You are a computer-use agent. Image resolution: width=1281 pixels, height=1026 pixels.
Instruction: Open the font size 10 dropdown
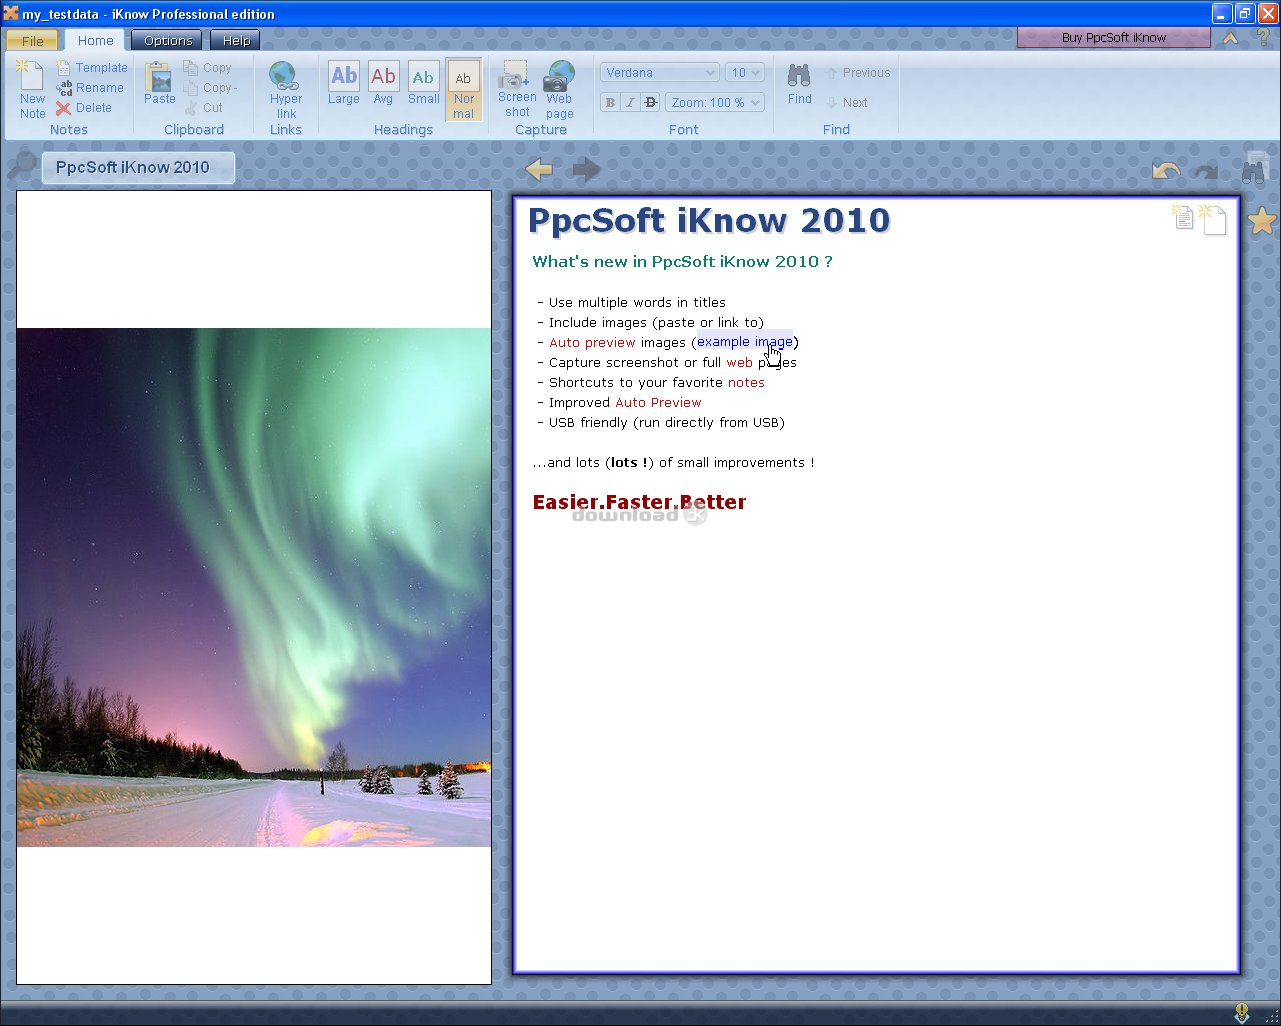click(x=745, y=73)
